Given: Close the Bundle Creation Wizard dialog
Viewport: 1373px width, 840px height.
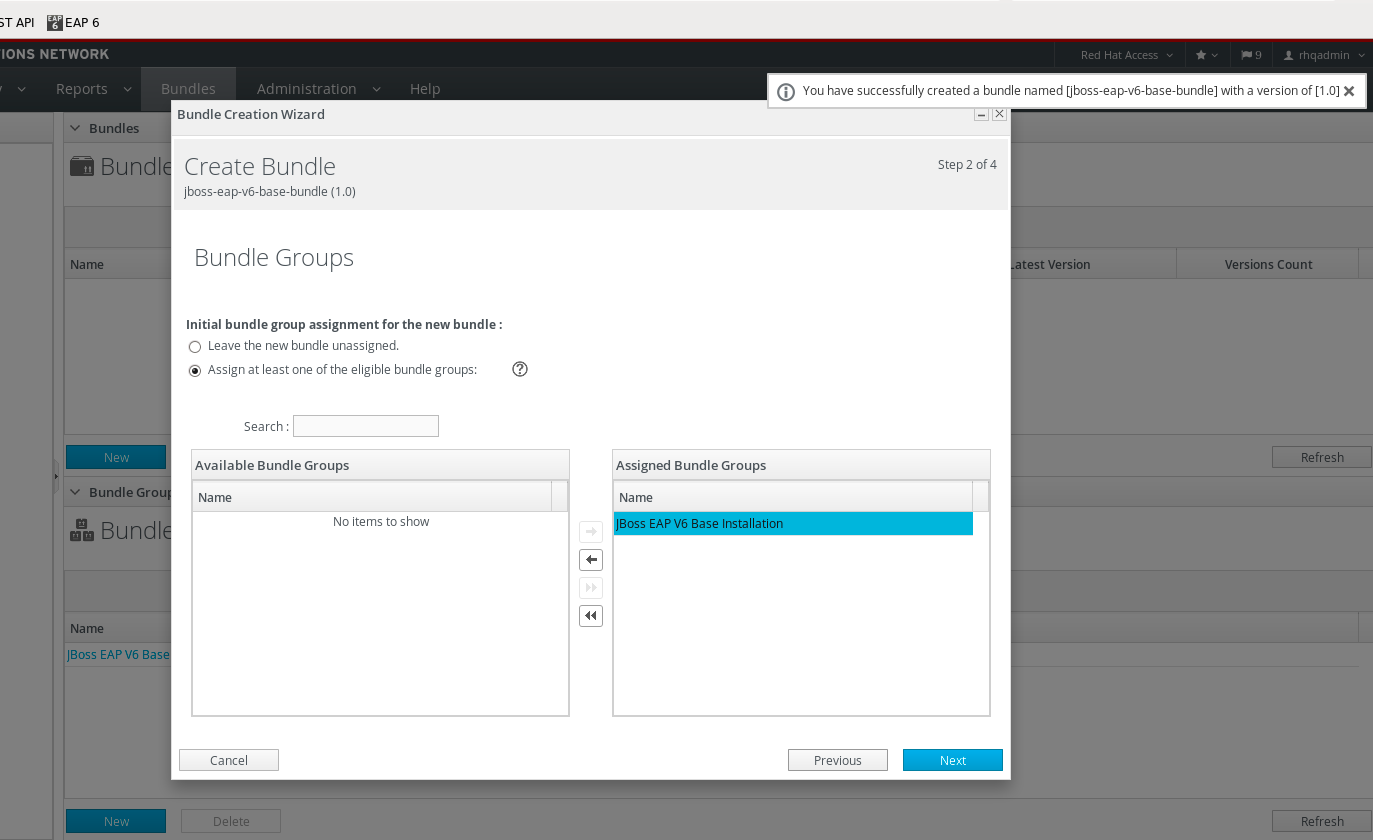Looking at the screenshot, I should pos(999,115).
